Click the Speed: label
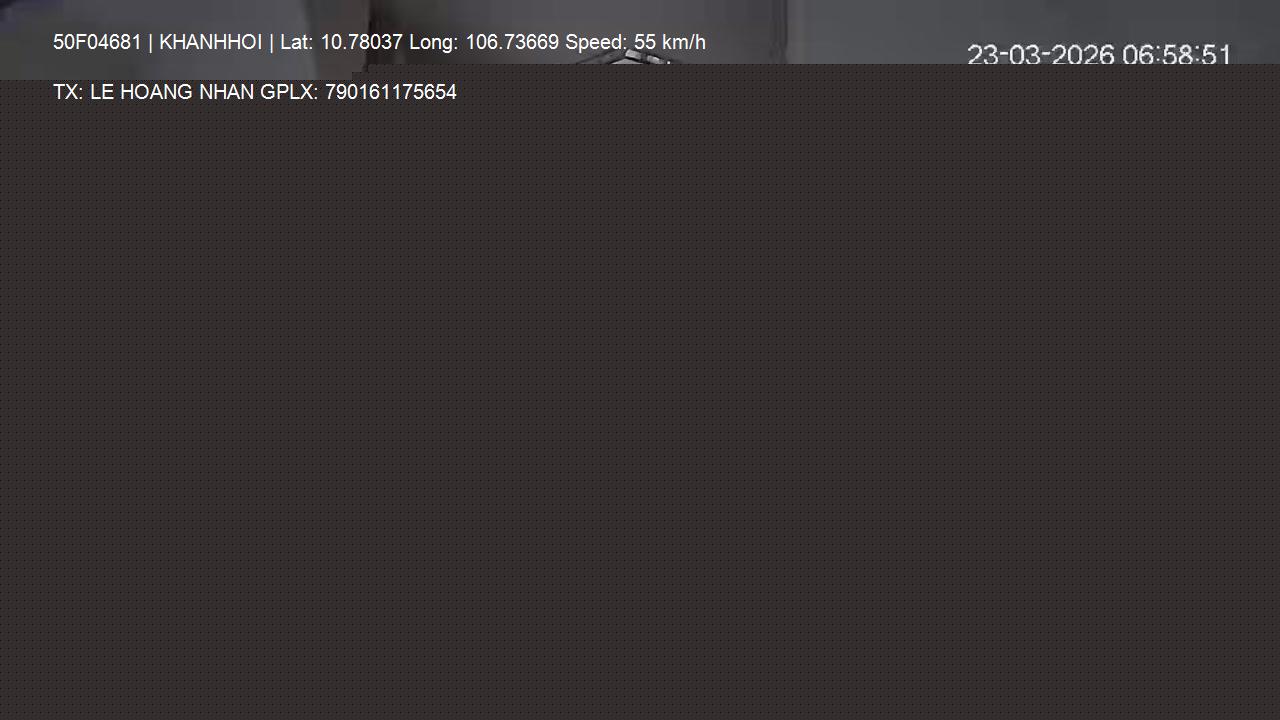Screen dimensions: 1280x720 click(x=597, y=42)
